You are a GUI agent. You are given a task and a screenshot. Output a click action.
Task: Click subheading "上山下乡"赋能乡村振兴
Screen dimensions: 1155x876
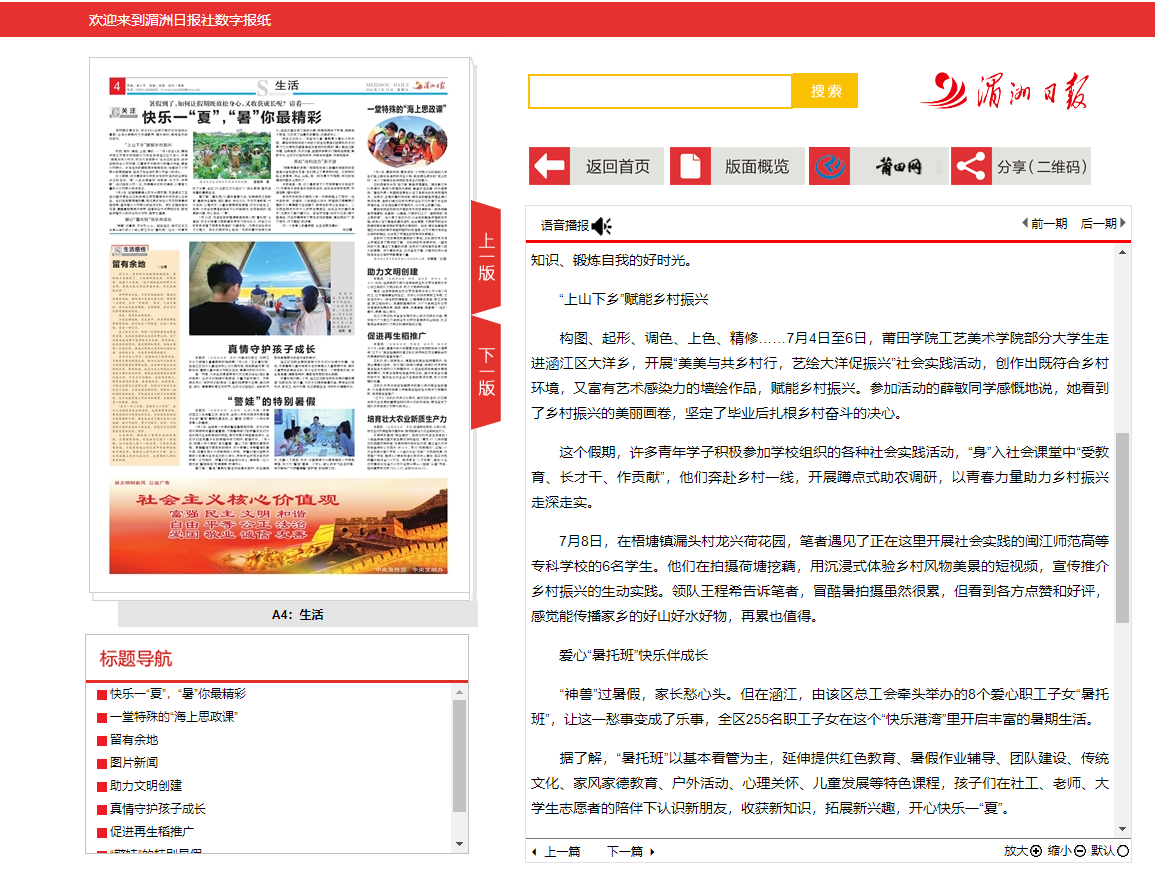coord(633,299)
